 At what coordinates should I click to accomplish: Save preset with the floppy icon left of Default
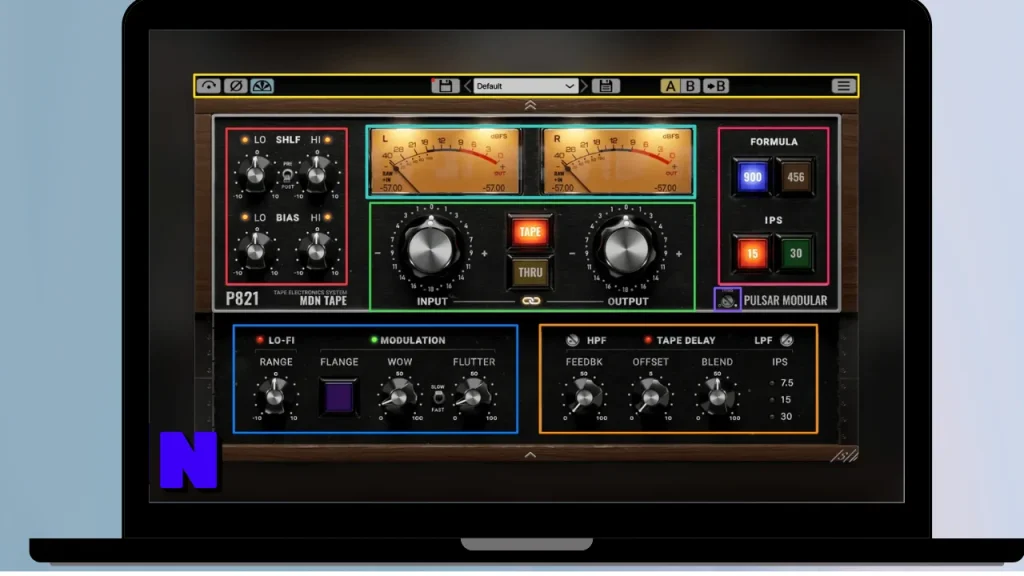tap(445, 86)
